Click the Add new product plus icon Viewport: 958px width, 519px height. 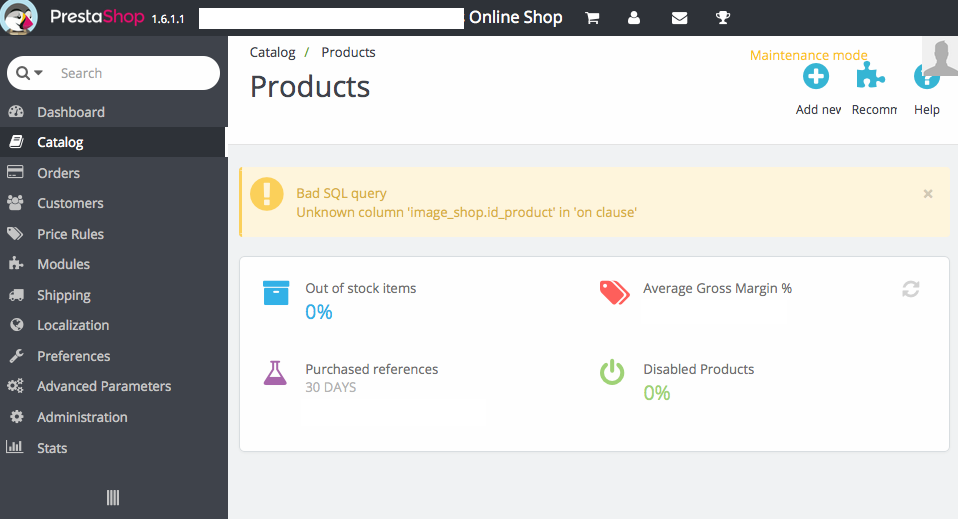(x=816, y=77)
